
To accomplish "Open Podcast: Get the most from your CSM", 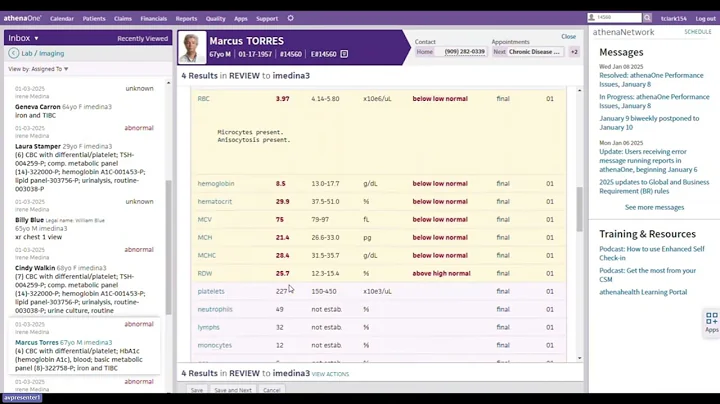I will point(647,275).
